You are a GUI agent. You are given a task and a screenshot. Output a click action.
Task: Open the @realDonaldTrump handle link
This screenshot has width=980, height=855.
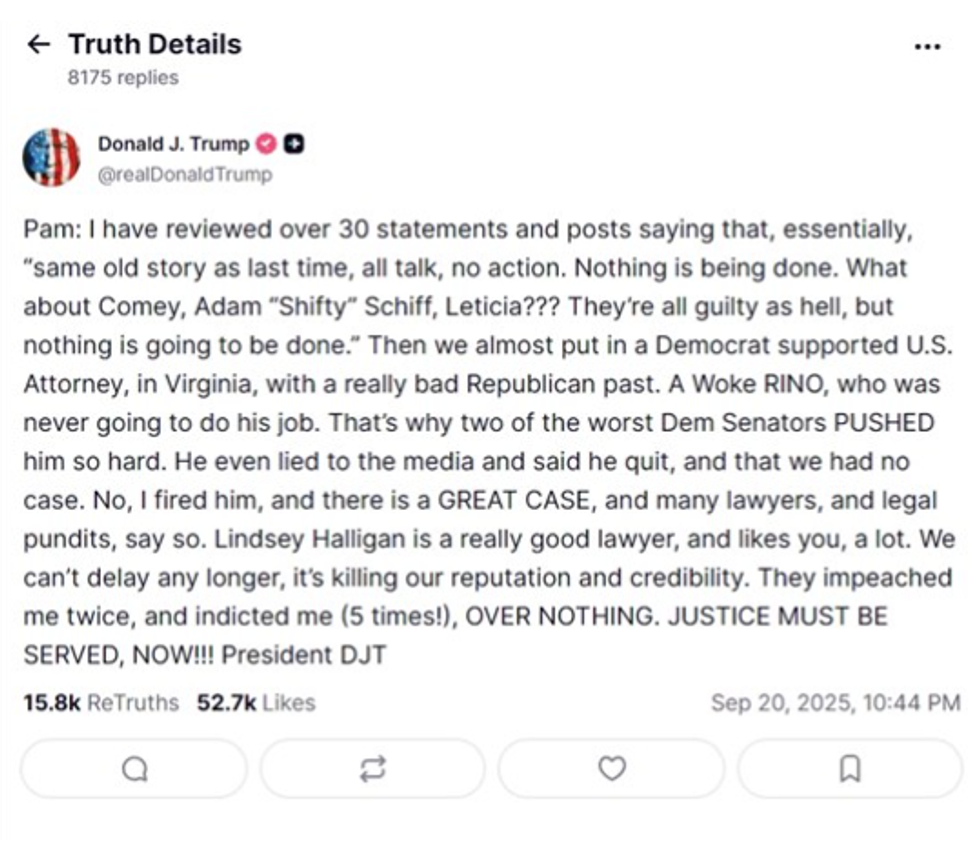tap(185, 174)
